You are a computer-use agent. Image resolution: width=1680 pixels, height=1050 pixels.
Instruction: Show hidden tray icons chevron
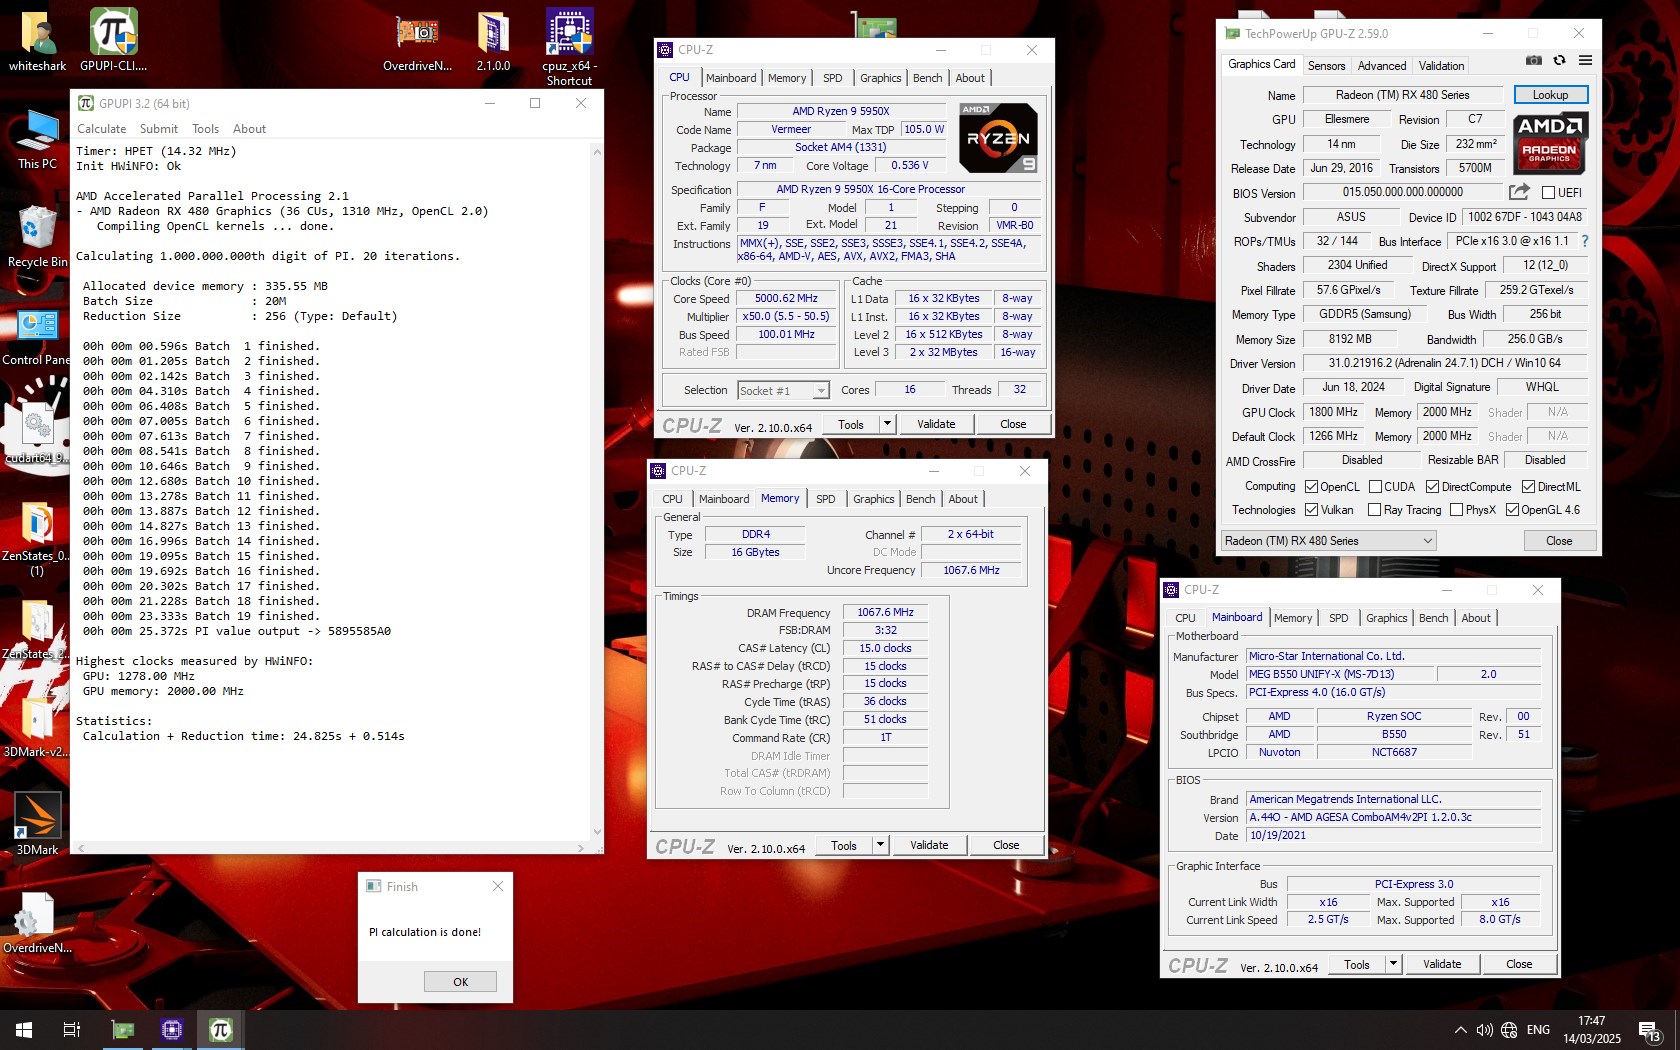pos(1460,1030)
